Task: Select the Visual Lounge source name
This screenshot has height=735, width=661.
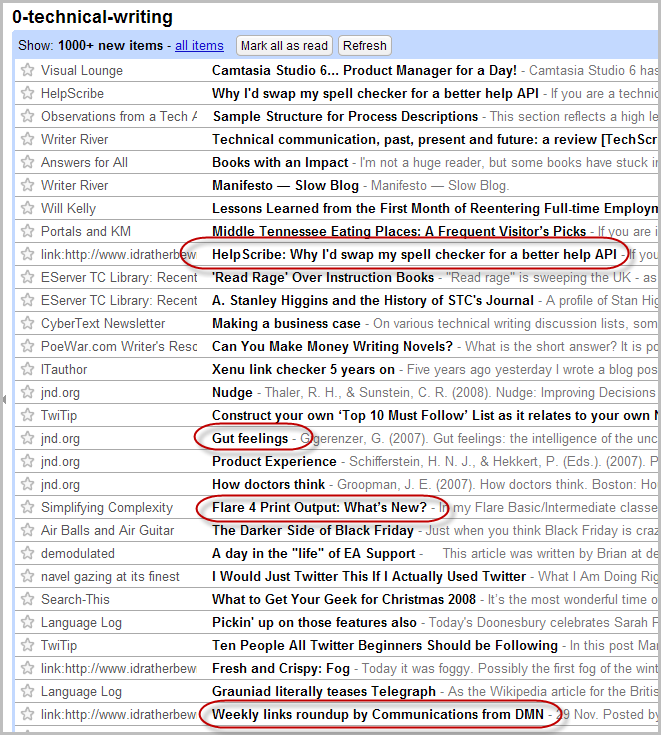Action: pyautogui.click(x=82, y=70)
